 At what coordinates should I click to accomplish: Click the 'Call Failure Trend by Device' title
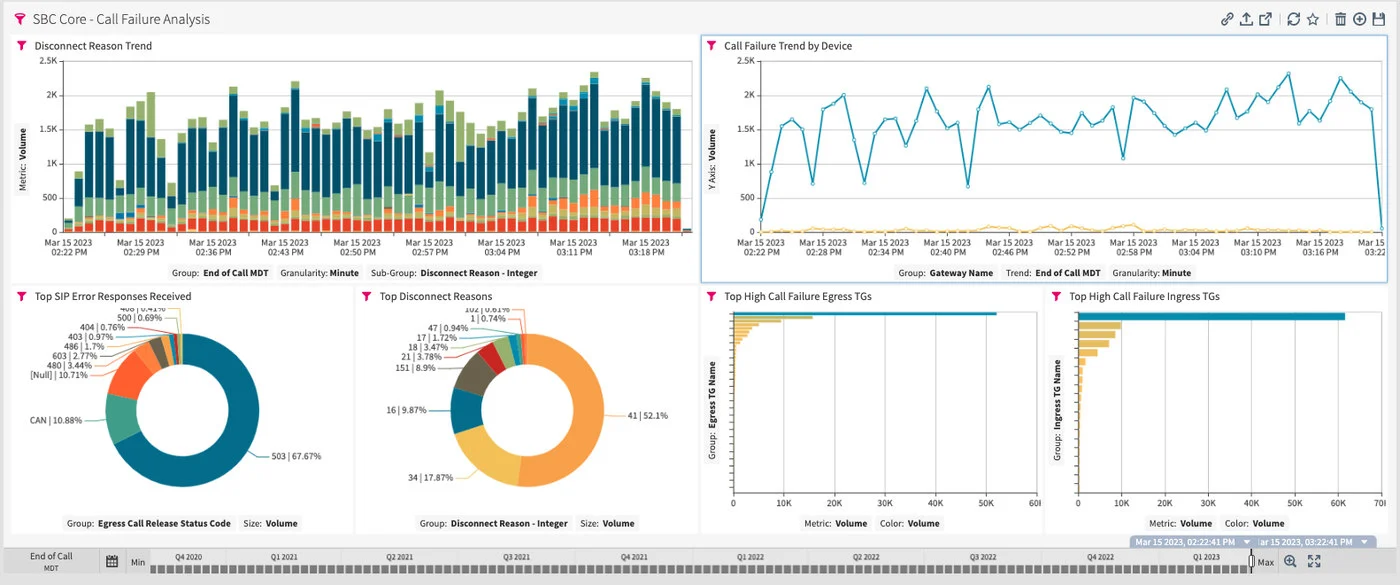(x=788, y=46)
